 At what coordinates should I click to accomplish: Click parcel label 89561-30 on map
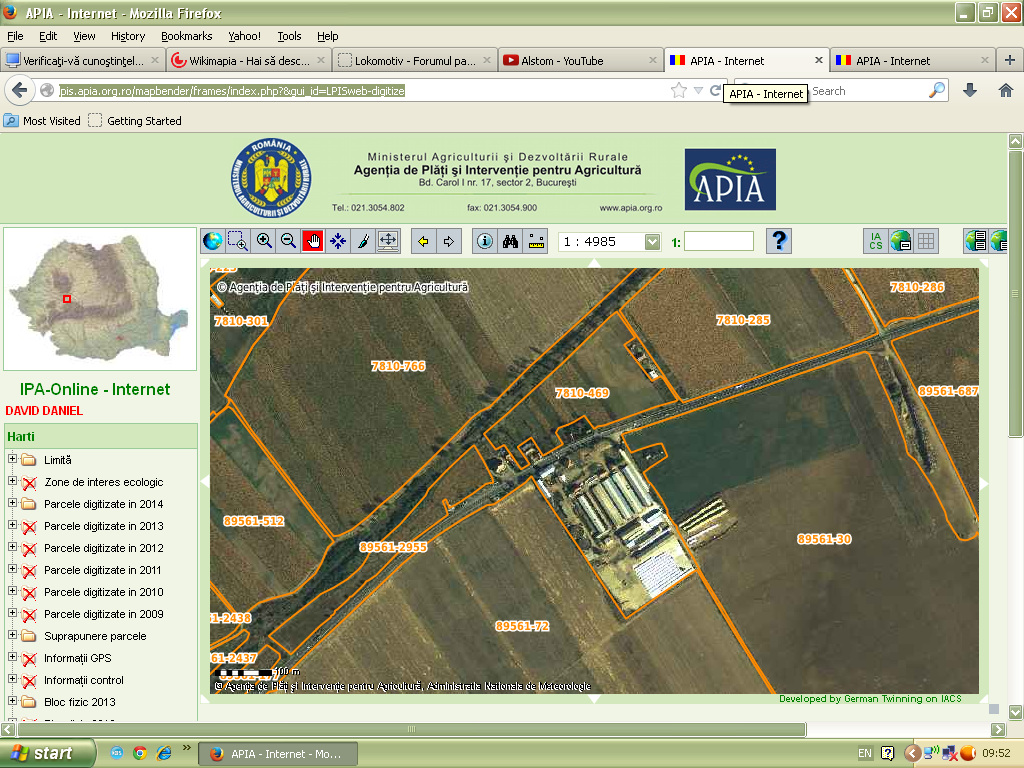[x=824, y=539]
